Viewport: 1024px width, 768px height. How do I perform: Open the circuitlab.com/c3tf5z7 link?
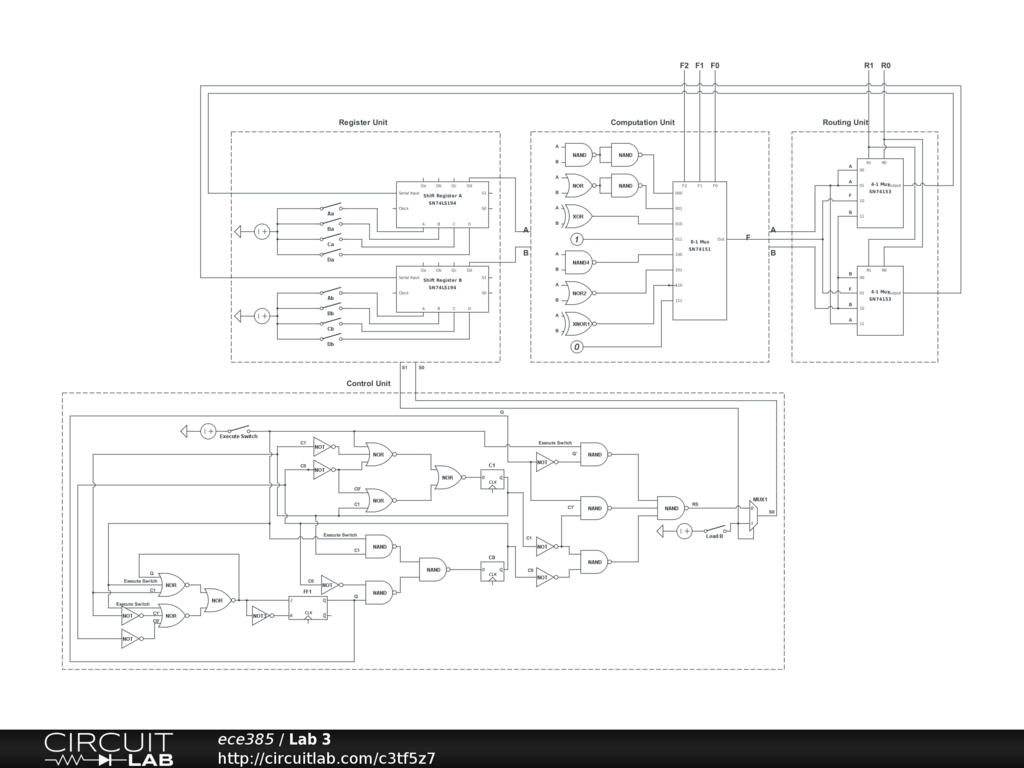pos(326,758)
